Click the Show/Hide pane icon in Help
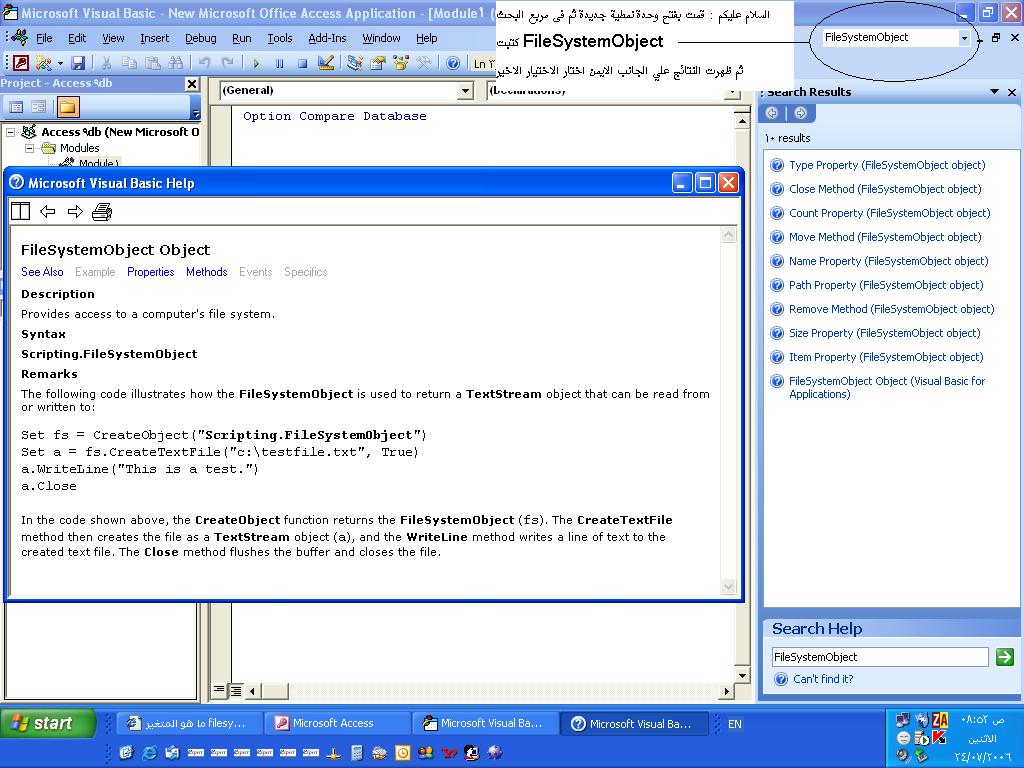Viewport: 1024px width, 768px height. pyautogui.click(x=20, y=212)
